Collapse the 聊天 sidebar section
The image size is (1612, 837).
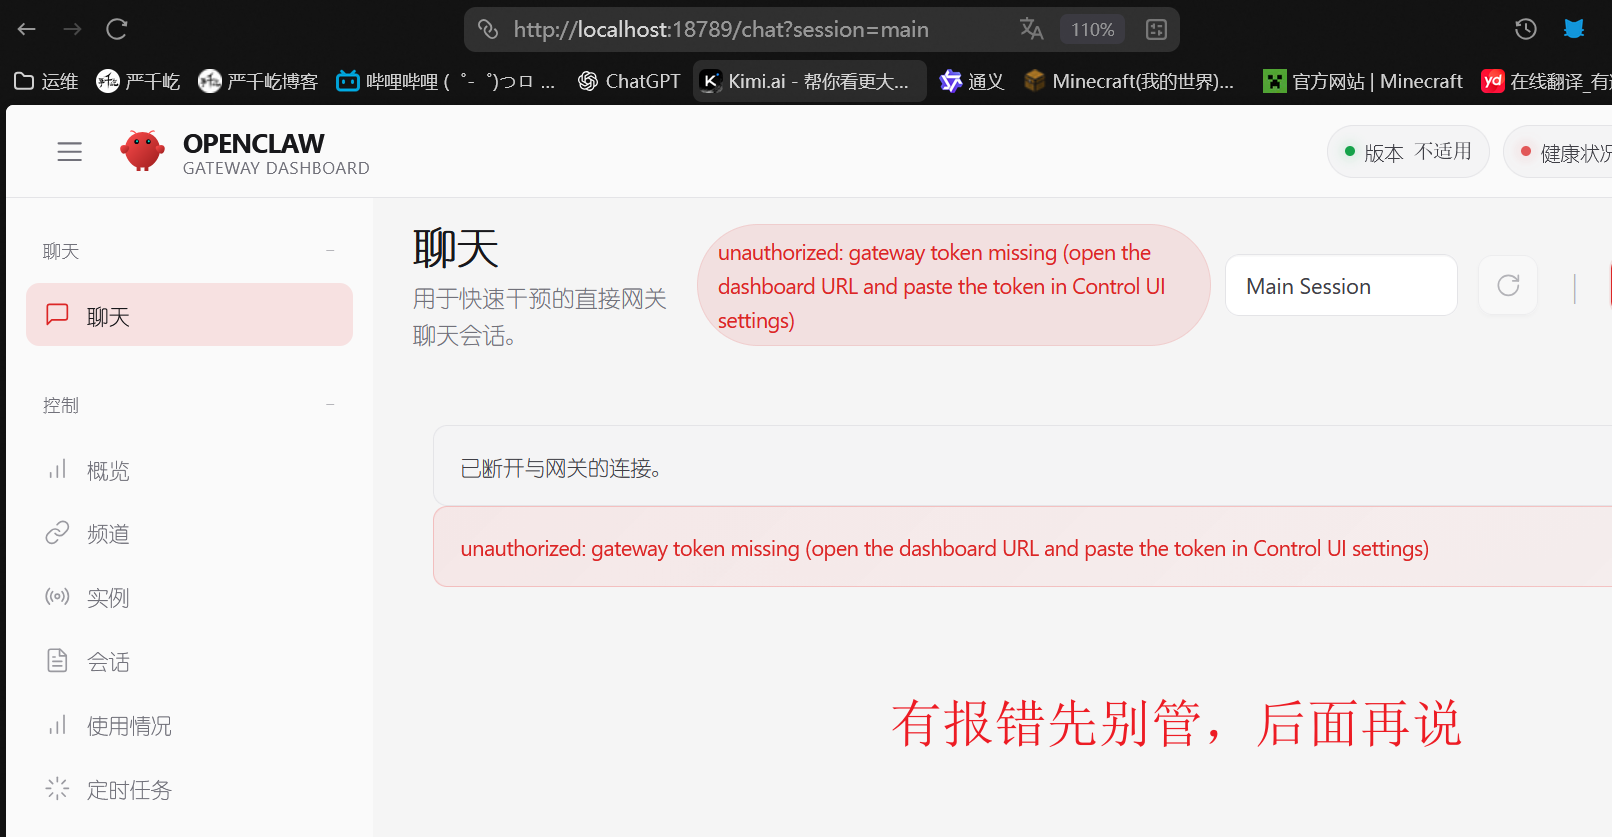[x=330, y=251]
